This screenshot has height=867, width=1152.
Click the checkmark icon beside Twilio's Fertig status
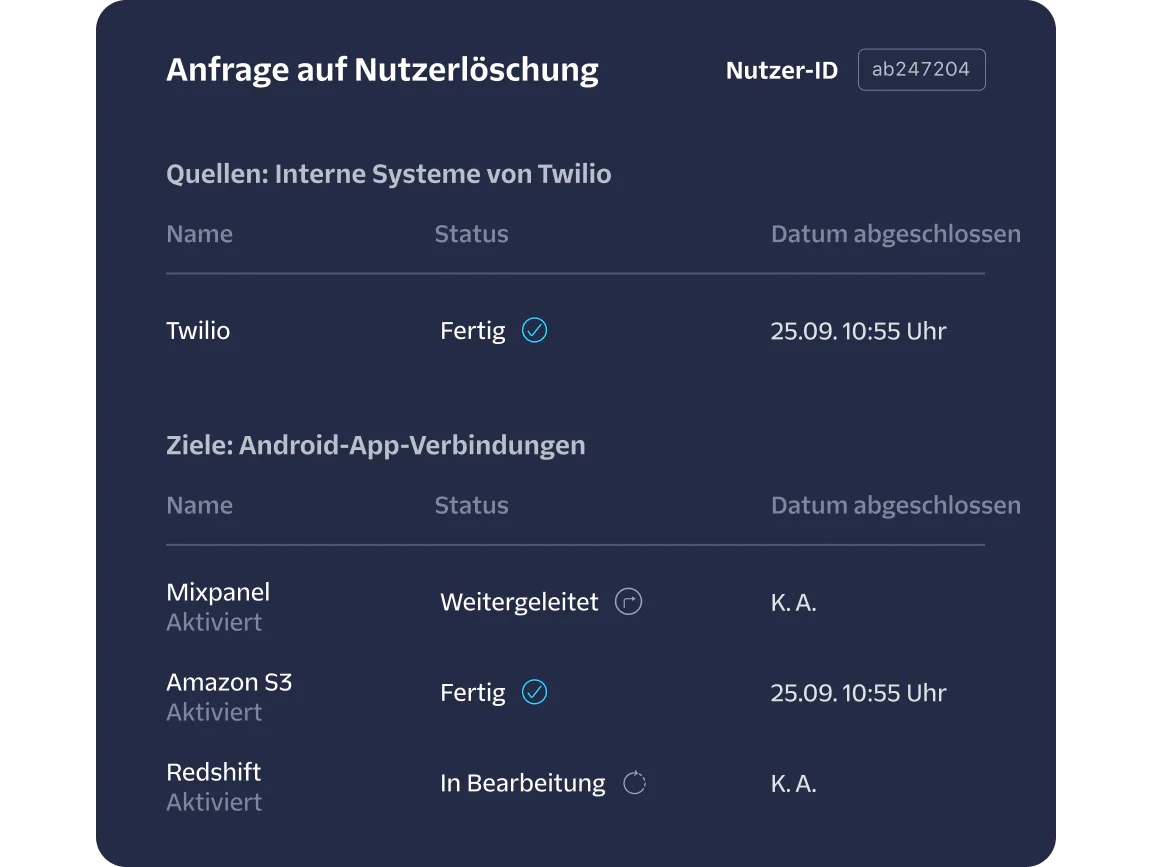tap(533, 330)
